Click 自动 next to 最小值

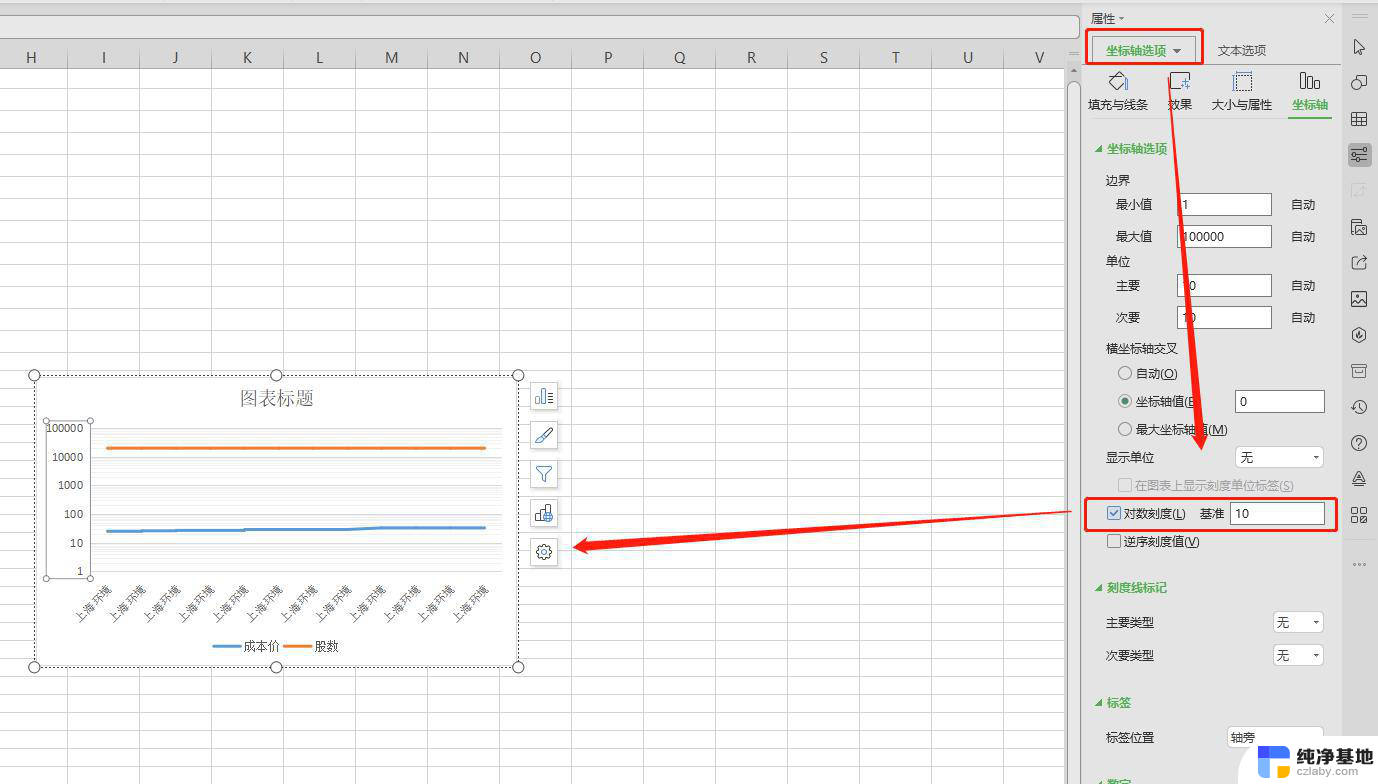(x=1303, y=204)
